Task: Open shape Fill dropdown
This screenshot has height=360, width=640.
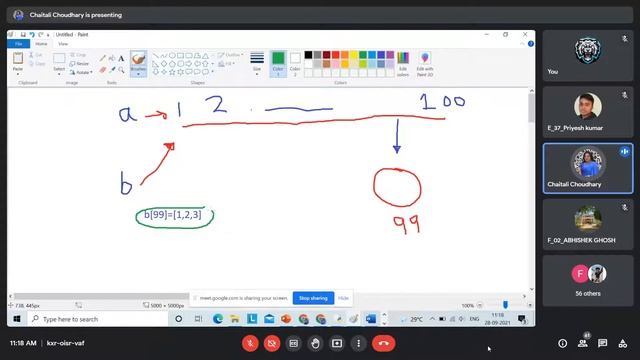Action: click(x=227, y=64)
